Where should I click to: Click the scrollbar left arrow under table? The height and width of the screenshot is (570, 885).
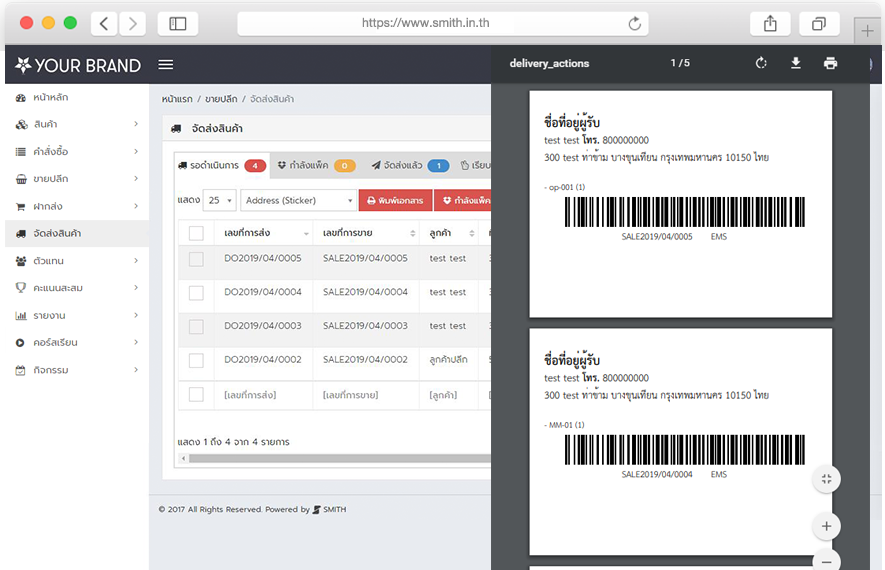point(183,458)
